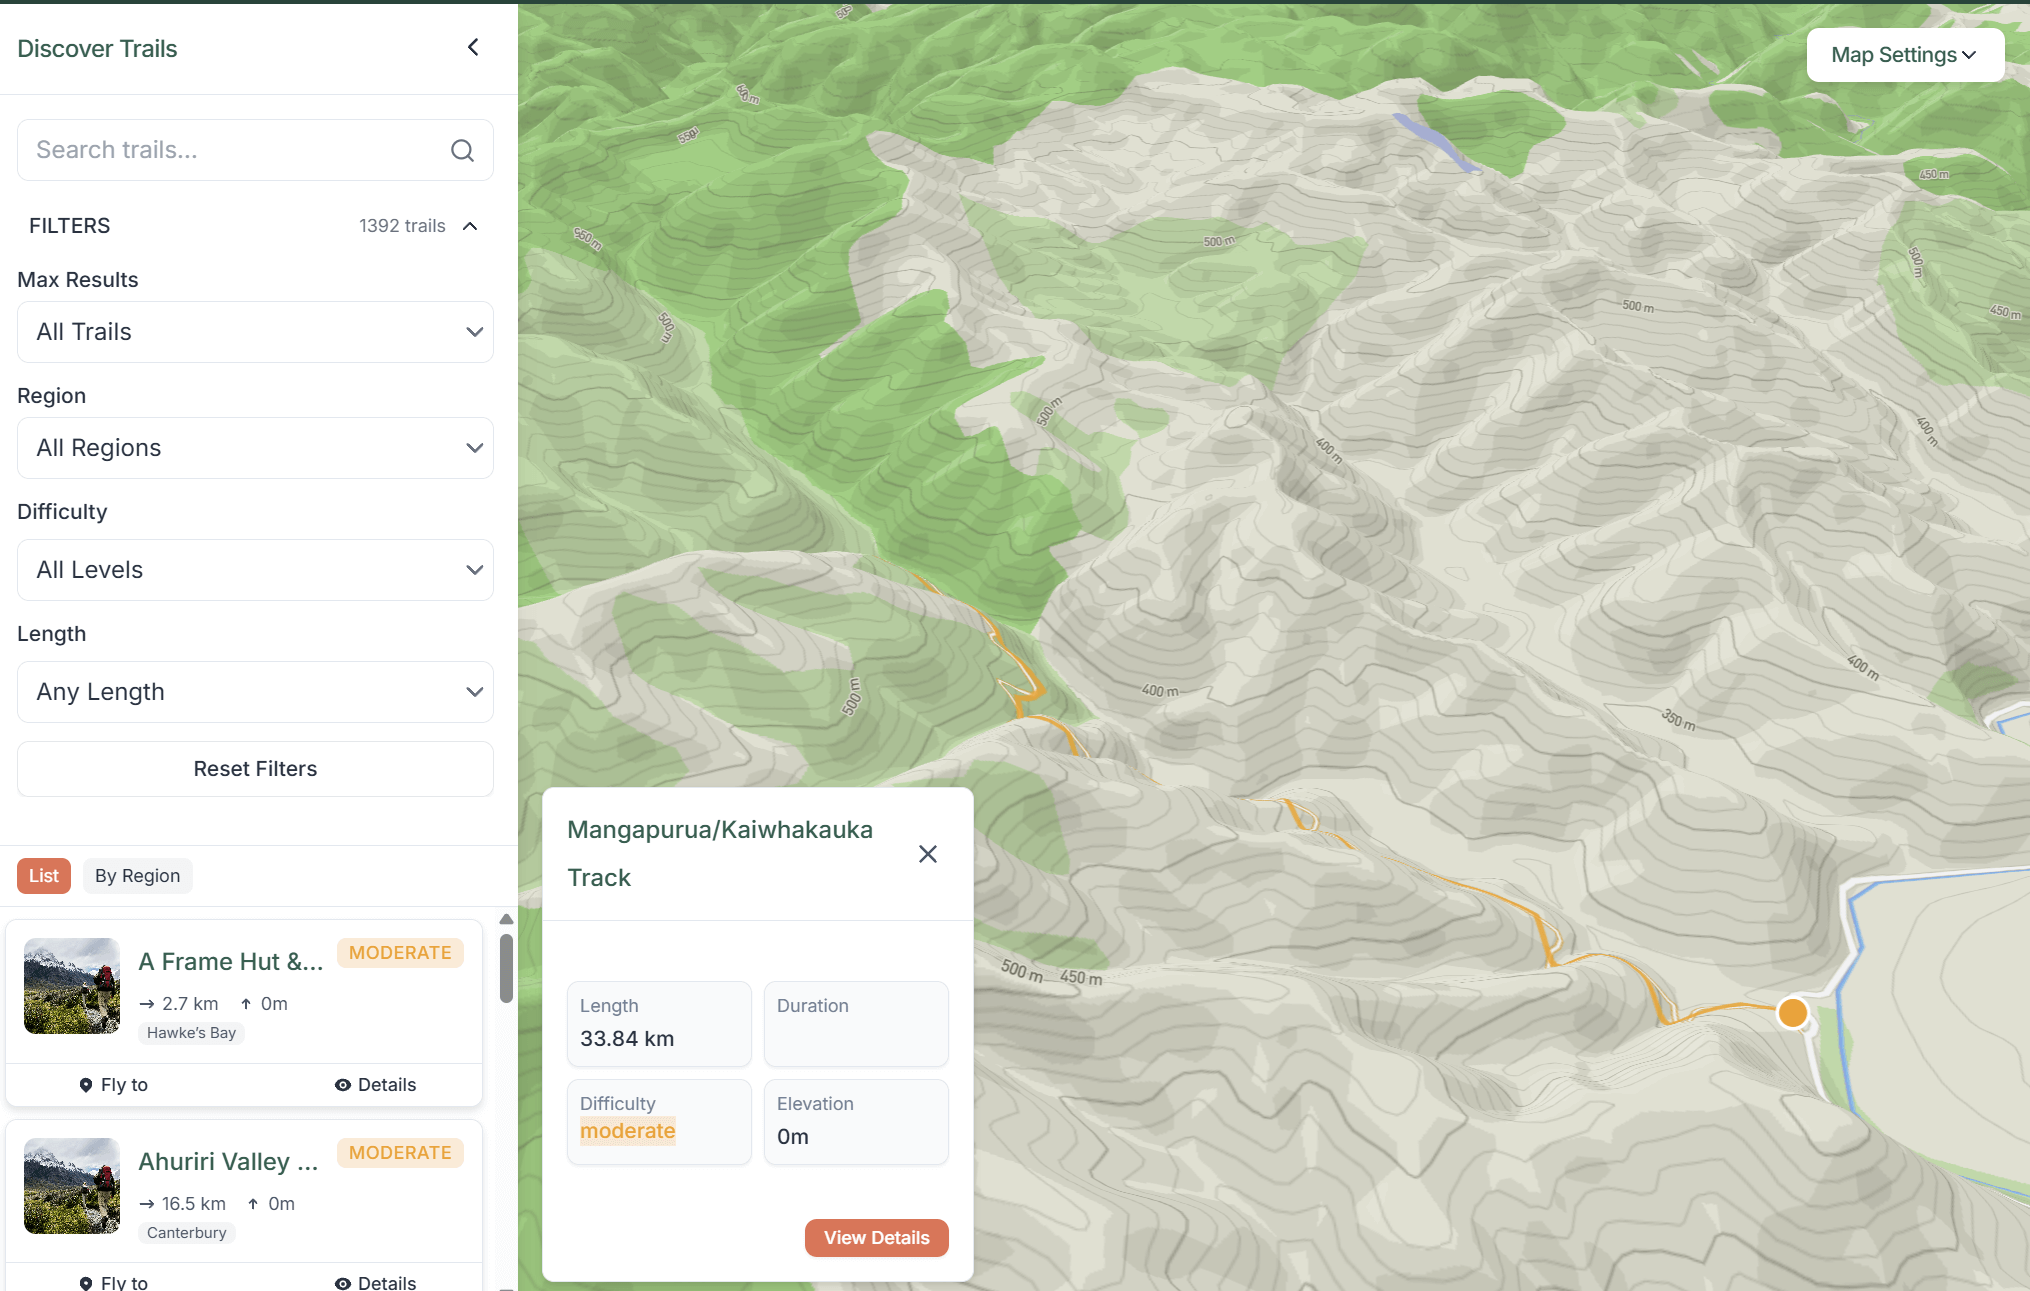Open the Any Length dropdown
2030x1291 pixels.
point(255,691)
